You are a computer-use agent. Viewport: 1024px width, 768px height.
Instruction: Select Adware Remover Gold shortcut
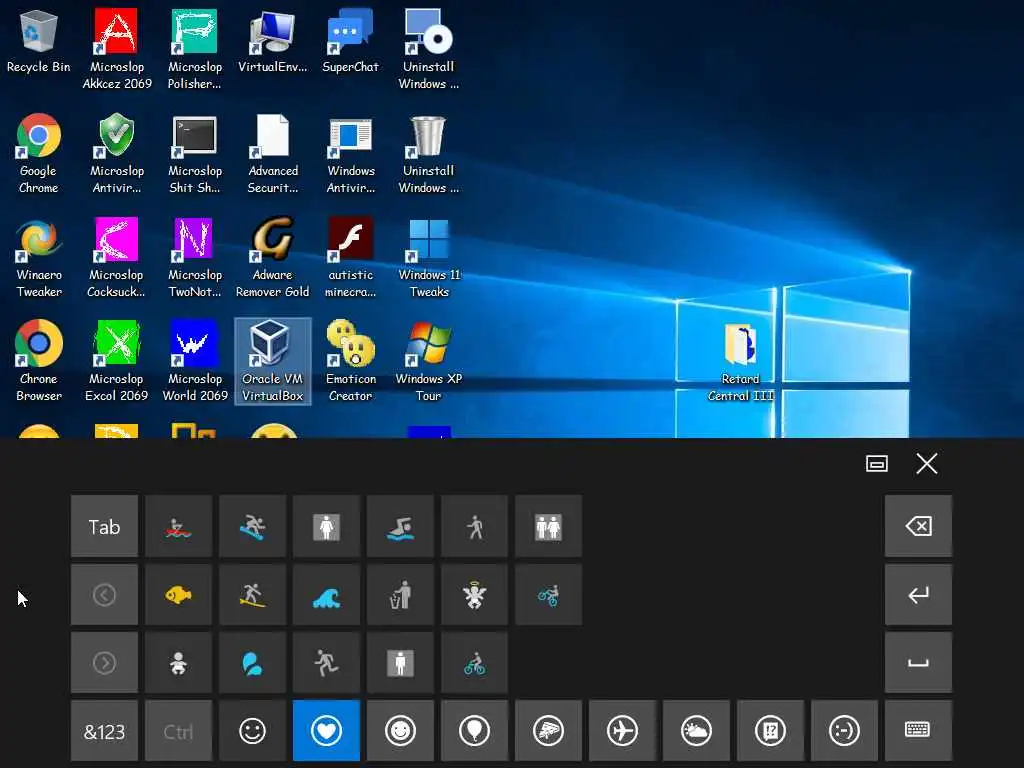point(272,257)
